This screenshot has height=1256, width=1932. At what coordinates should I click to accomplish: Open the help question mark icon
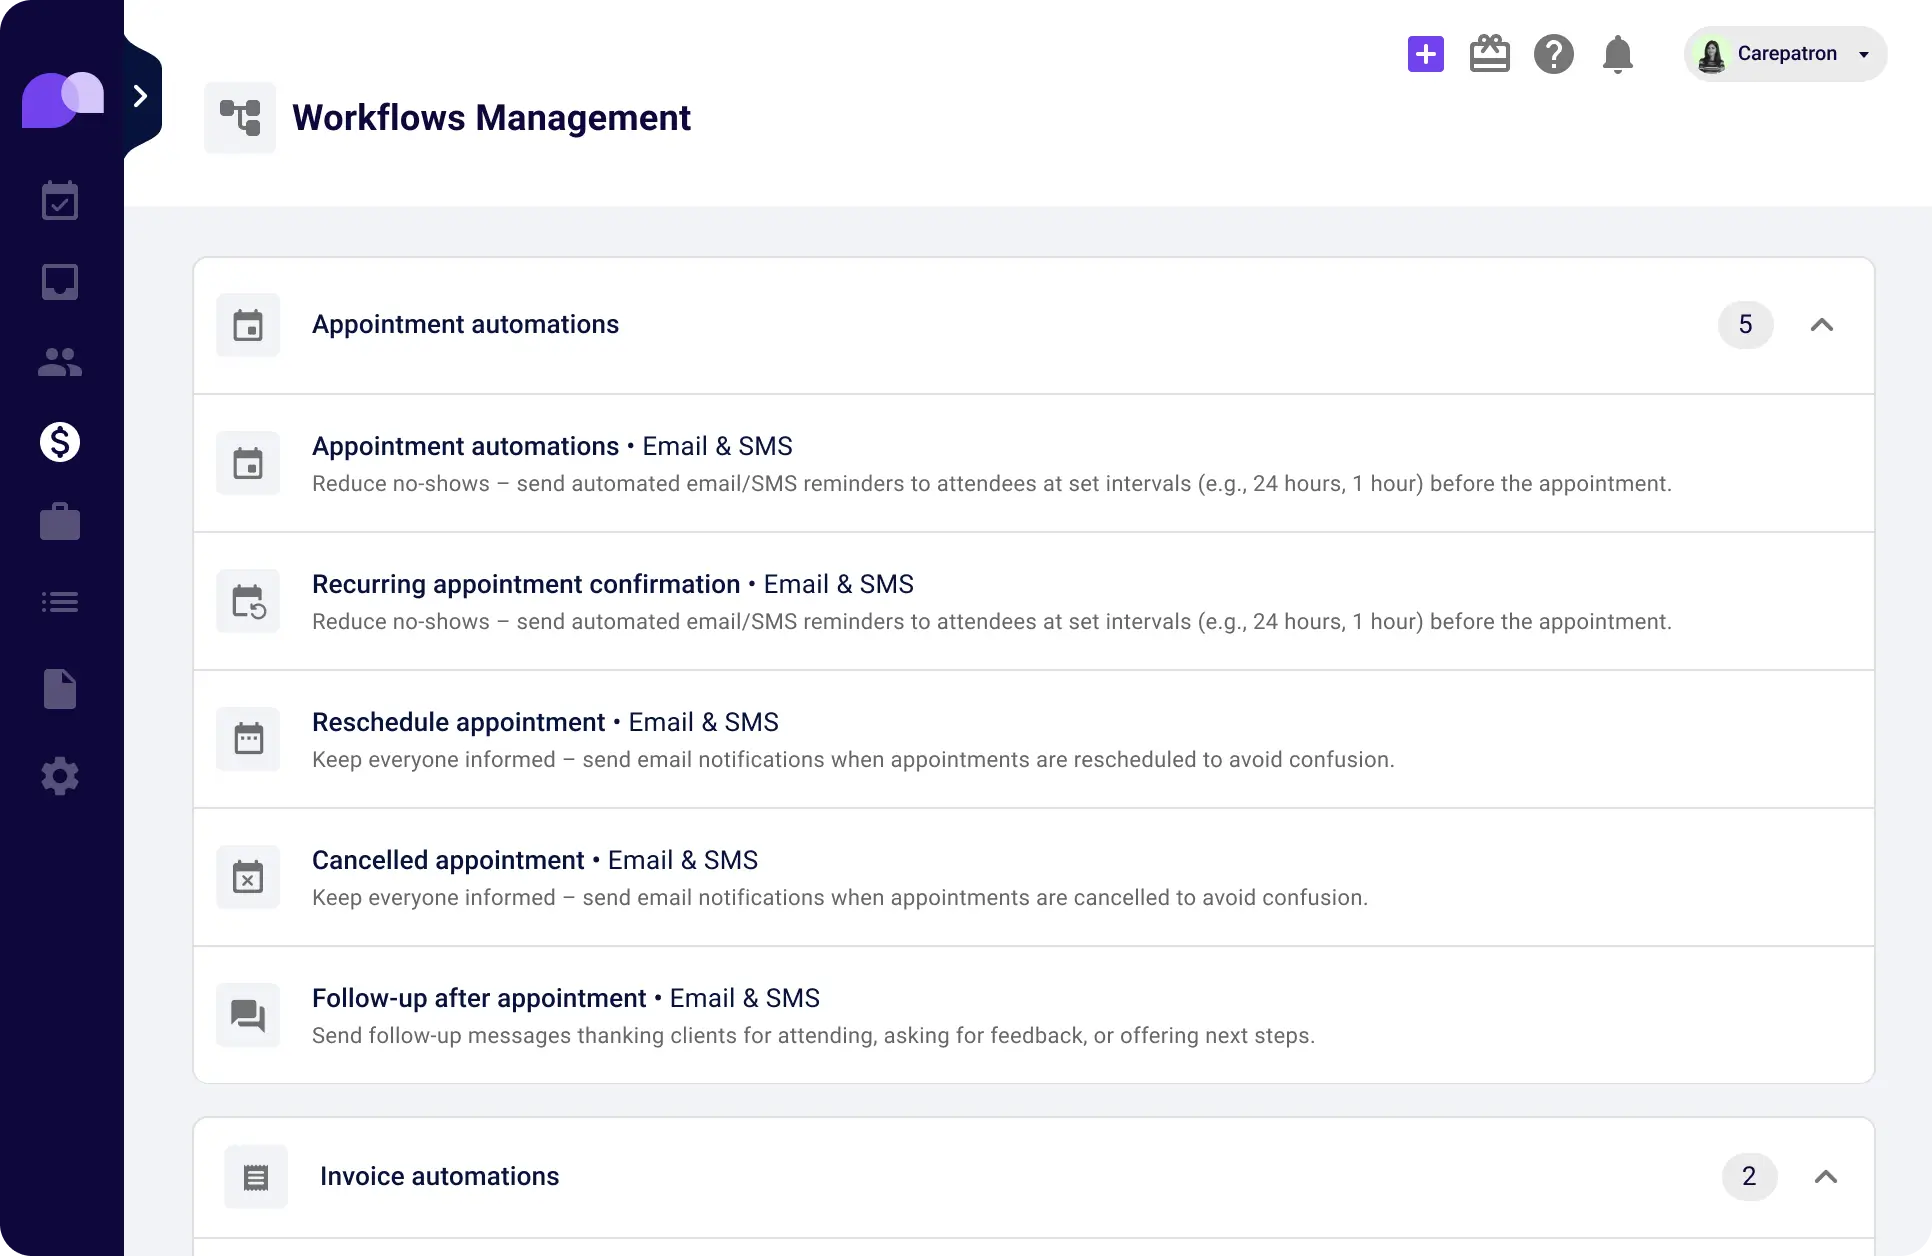coord(1553,54)
